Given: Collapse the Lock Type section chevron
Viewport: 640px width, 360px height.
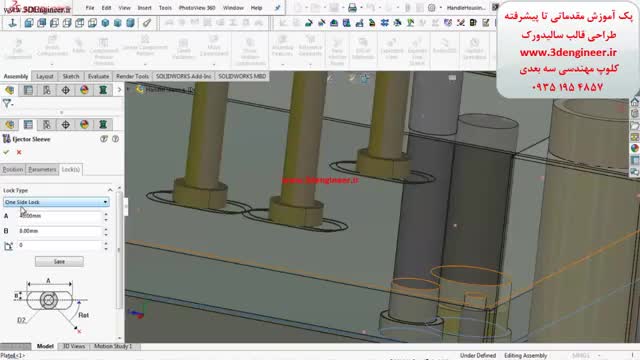Looking at the screenshot, I should coord(110,190).
